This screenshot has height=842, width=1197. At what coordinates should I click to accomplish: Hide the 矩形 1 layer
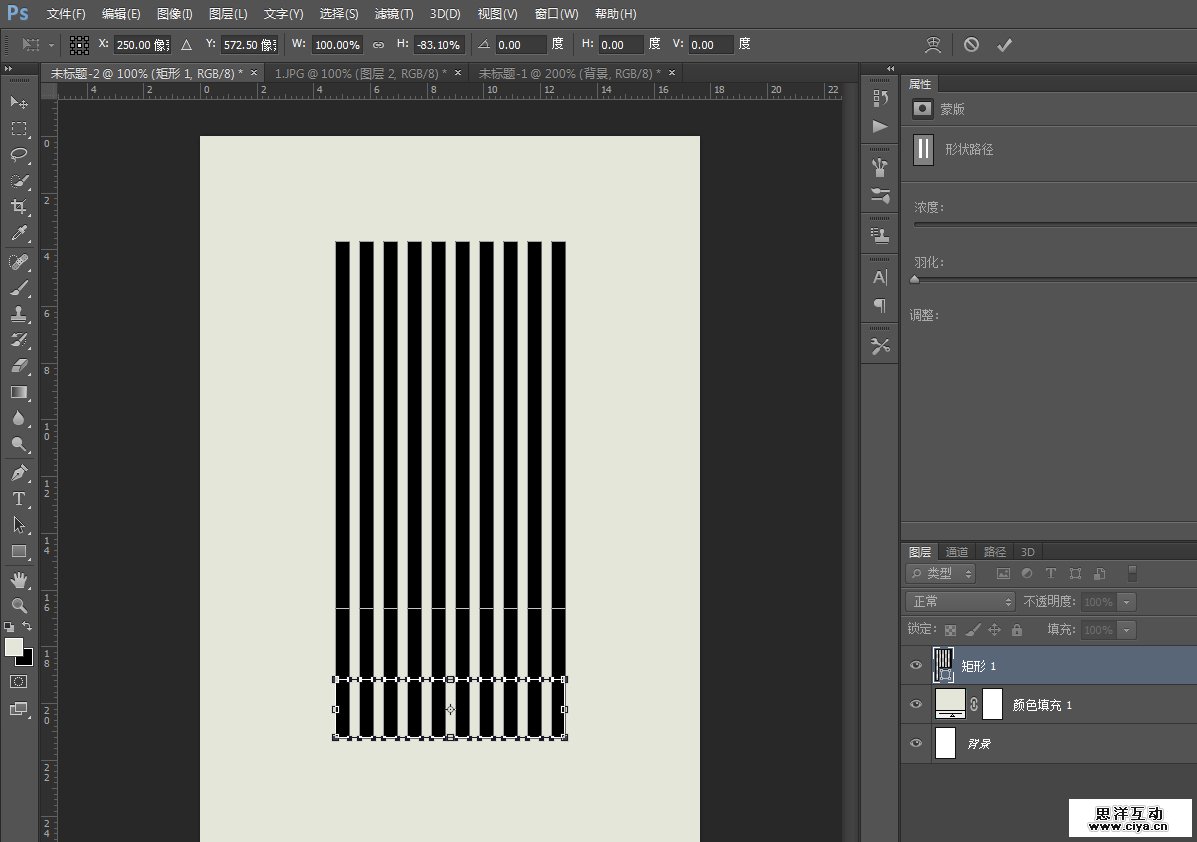click(916, 666)
